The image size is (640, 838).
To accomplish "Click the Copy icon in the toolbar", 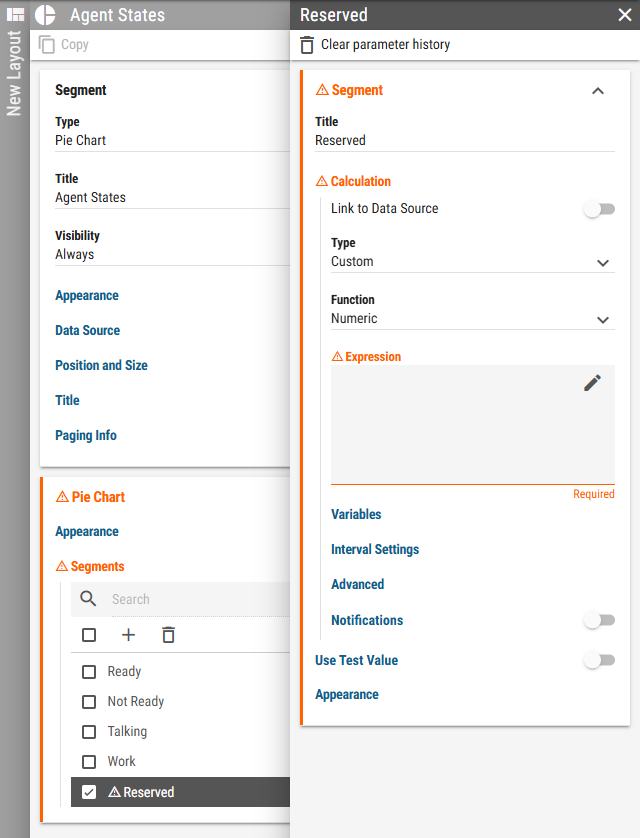I will (46, 44).
